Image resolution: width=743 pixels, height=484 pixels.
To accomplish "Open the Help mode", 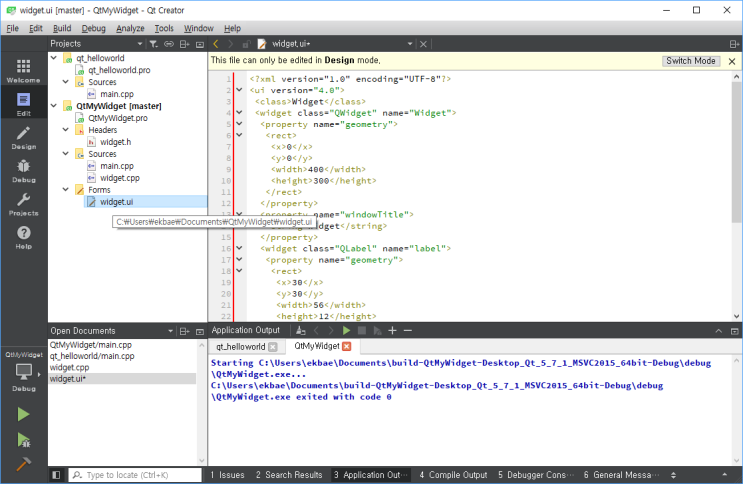I will point(23,237).
